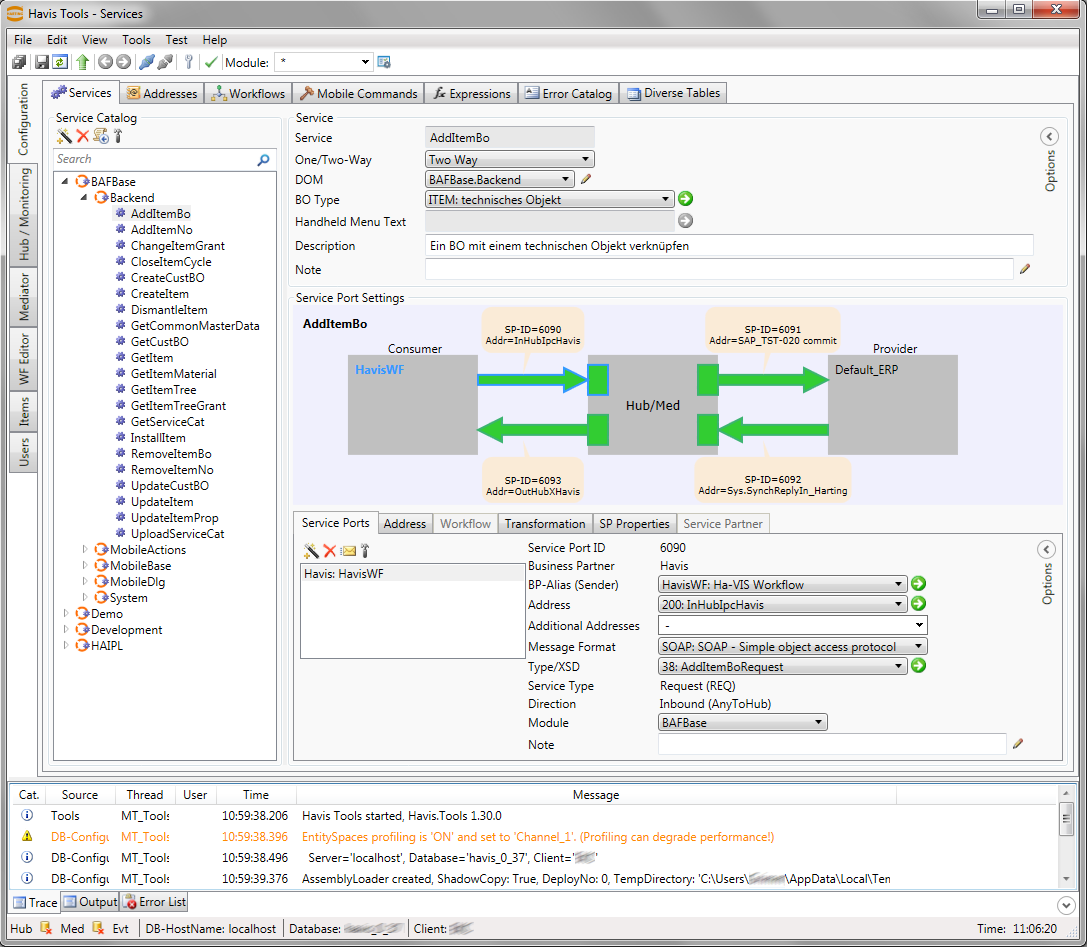Click the magic wand icon in Service Catalog
This screenshot has height=947, width=1087.
pyautogui.click(x=65, y=136)
